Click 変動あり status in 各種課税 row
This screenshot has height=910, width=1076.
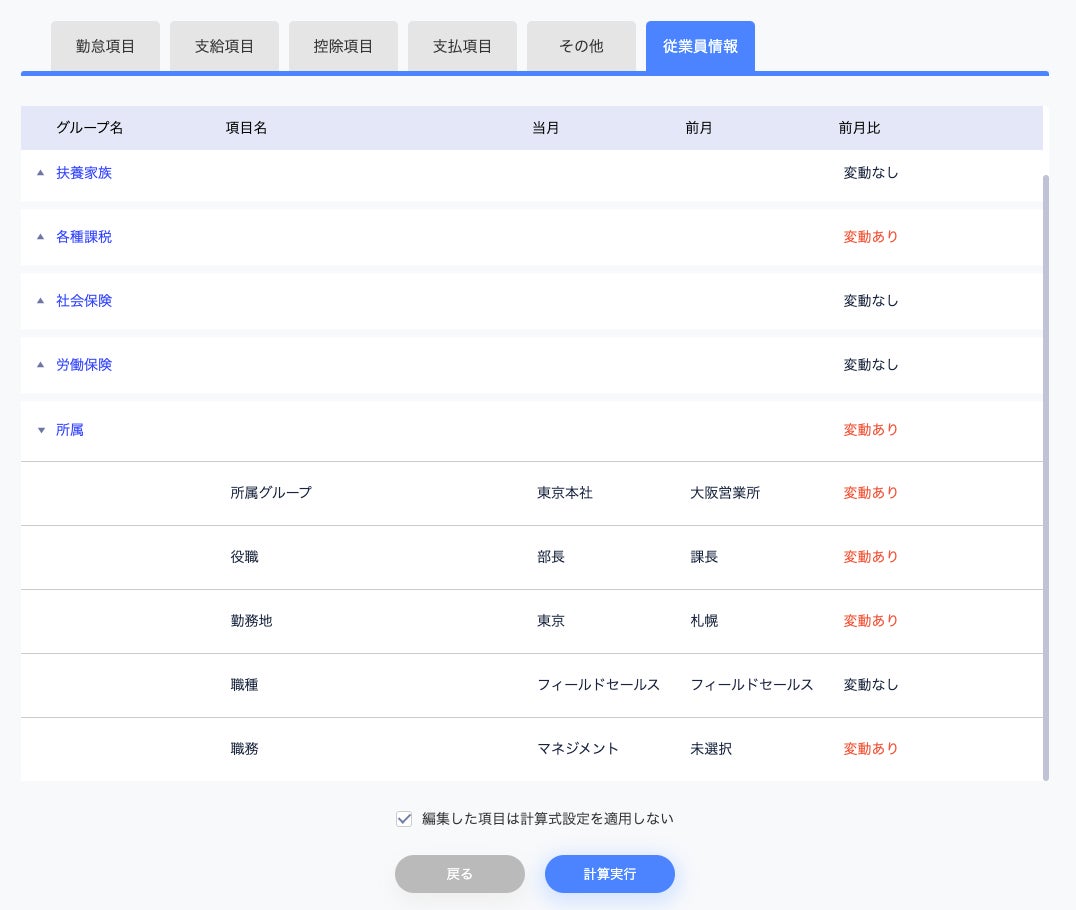click(871, 237)
